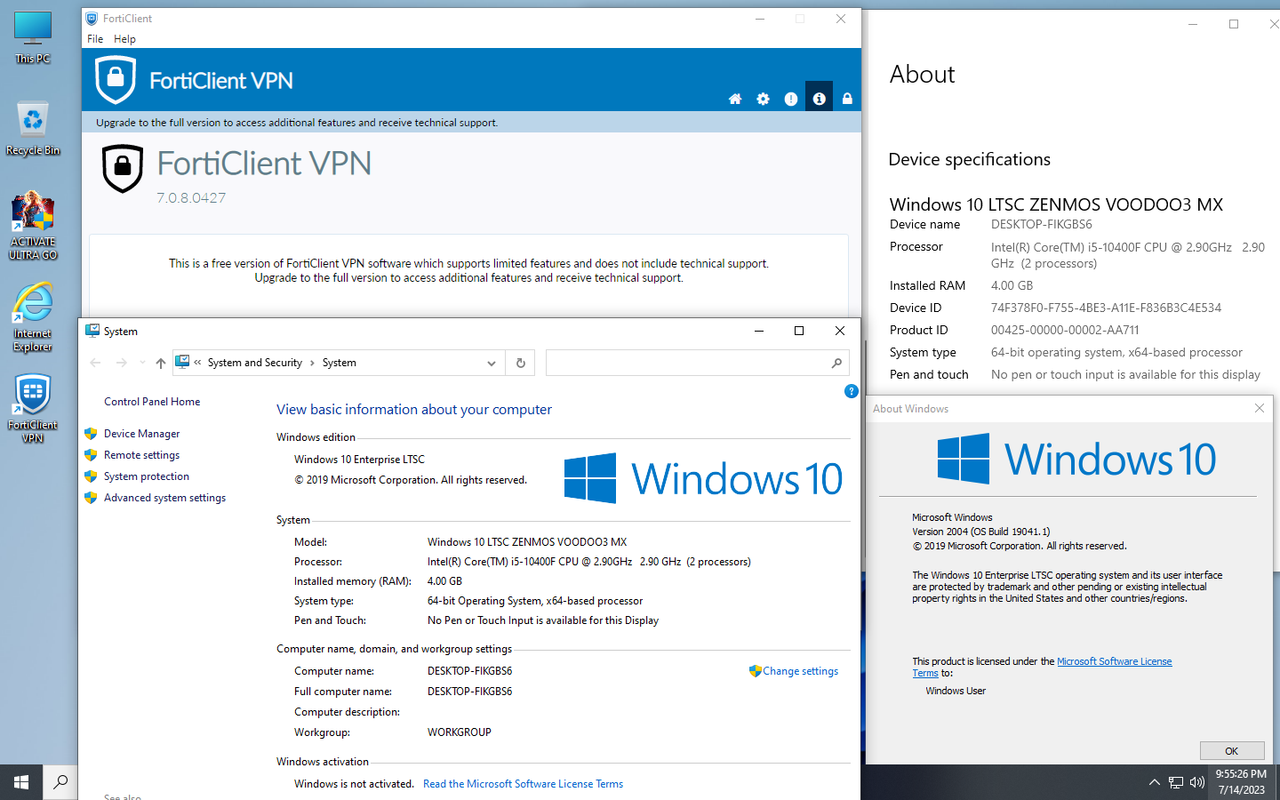Click DESKTOP-FIKGBS6 device name in About
This screenshot has width=1280, height=800.
pos(1041,225)
